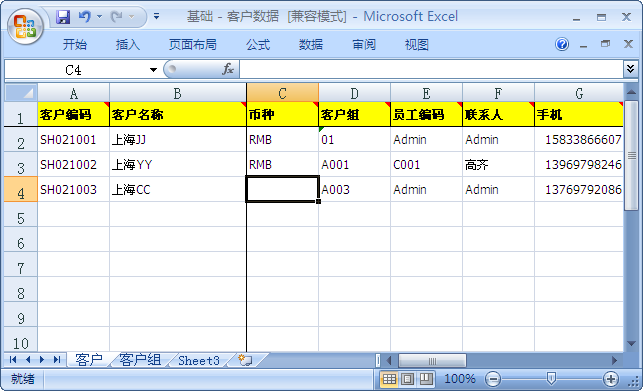Save the workbook with the floppy icon
Screen dimensions: 643x391
point(63,17)
